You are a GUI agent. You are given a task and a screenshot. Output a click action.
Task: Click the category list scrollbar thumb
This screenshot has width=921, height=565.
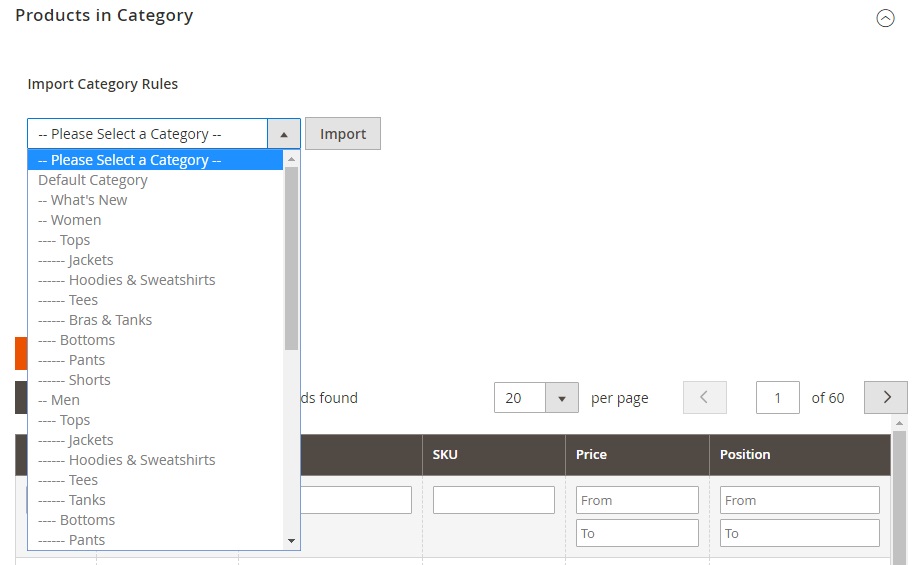[x=291, y=258]
